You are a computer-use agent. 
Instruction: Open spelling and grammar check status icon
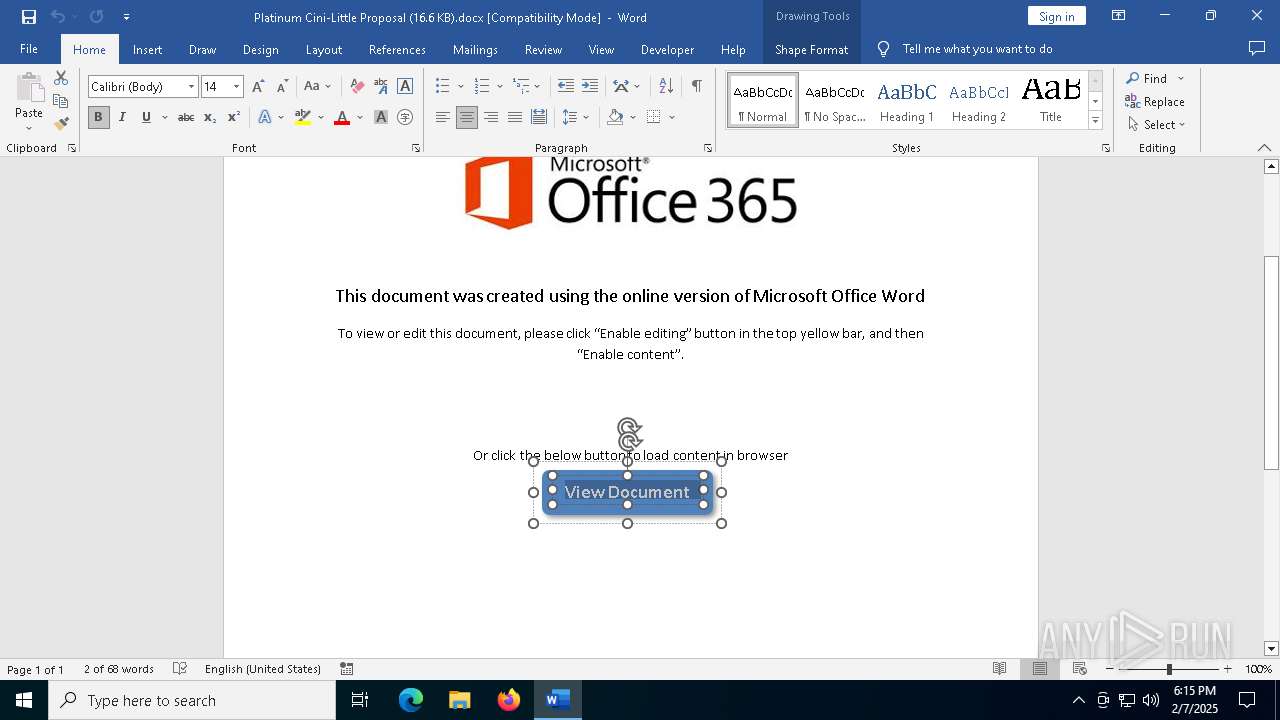click(180, 669)
